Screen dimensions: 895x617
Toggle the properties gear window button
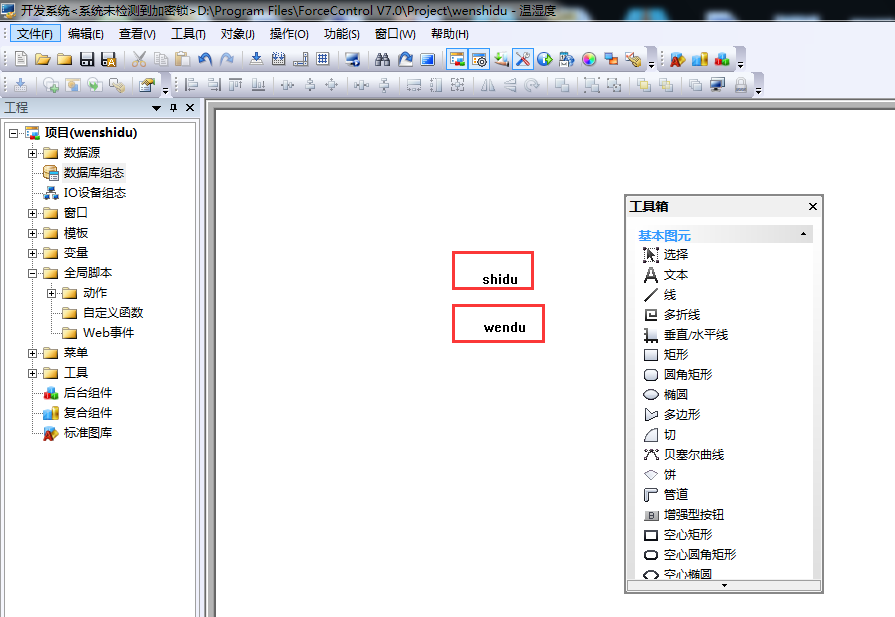479,59
